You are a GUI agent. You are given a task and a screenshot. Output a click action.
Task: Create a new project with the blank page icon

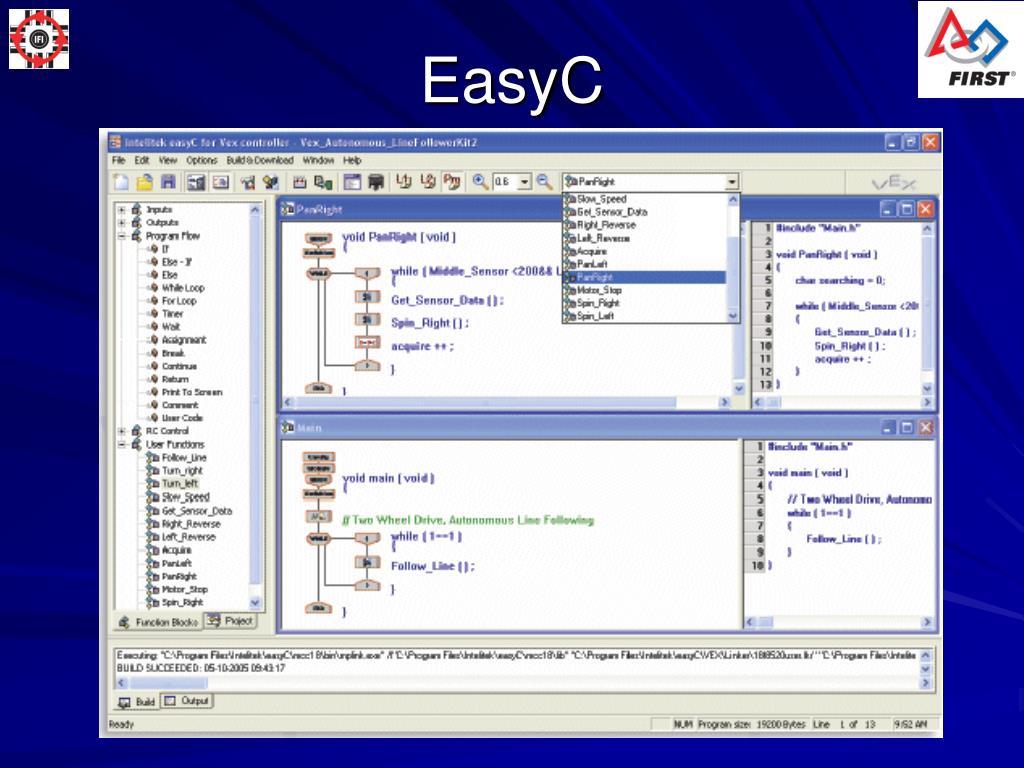121,182
